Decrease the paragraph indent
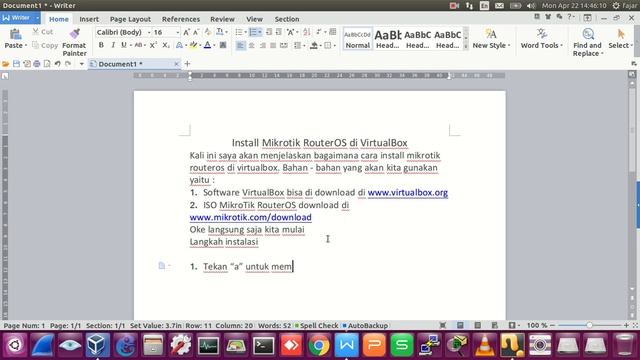 click(x=269, y=32)
